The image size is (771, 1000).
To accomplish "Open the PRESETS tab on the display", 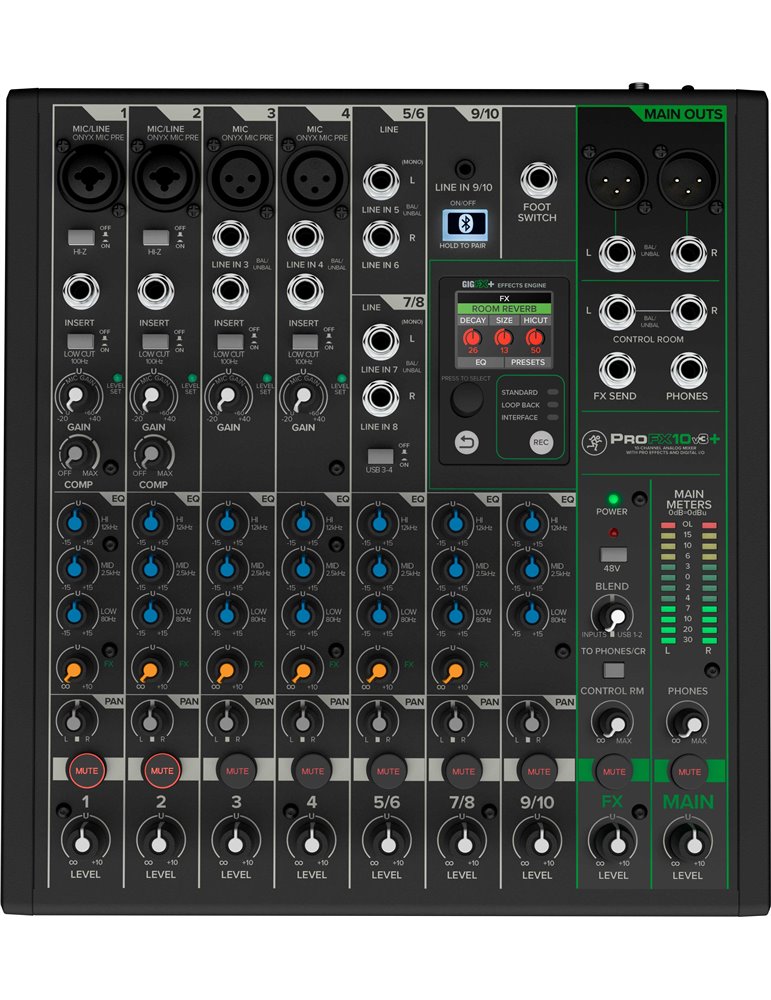I will click(x=528, y=362).
